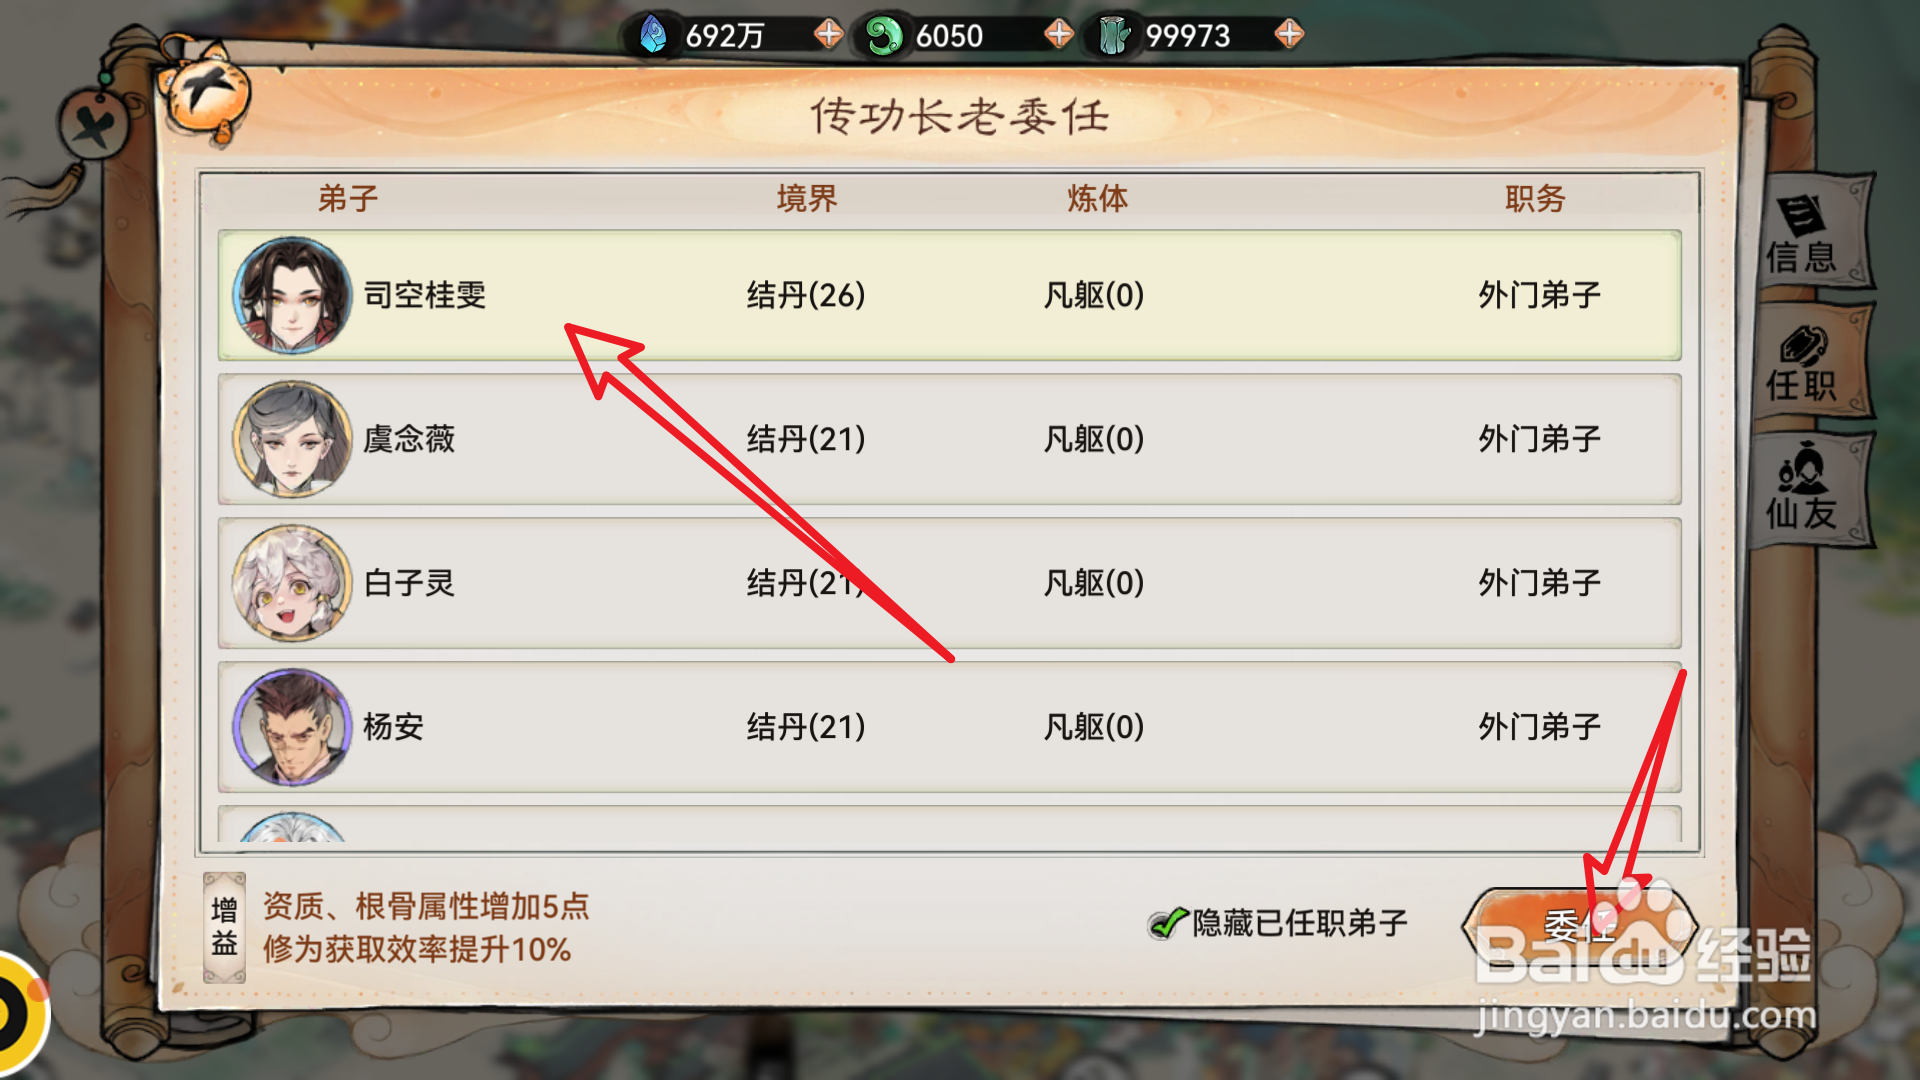Select disciple 虞念薇 row
Image resolution: width=1920 pixels, height=1080 pixels.
[x=949, y=439]
